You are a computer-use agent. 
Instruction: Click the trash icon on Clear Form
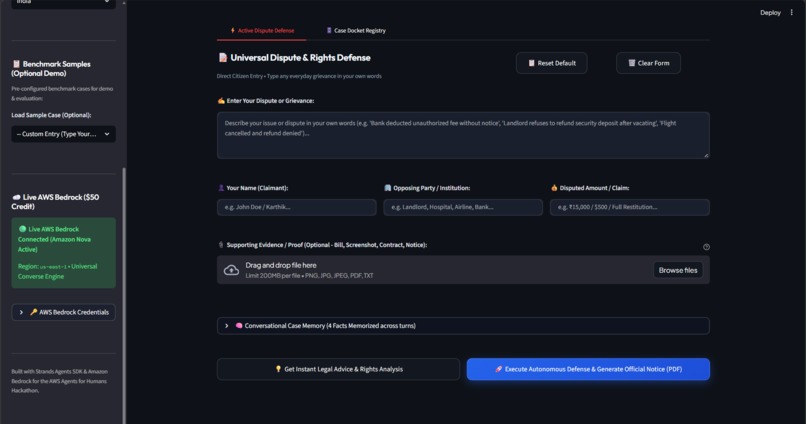[632, 63]
